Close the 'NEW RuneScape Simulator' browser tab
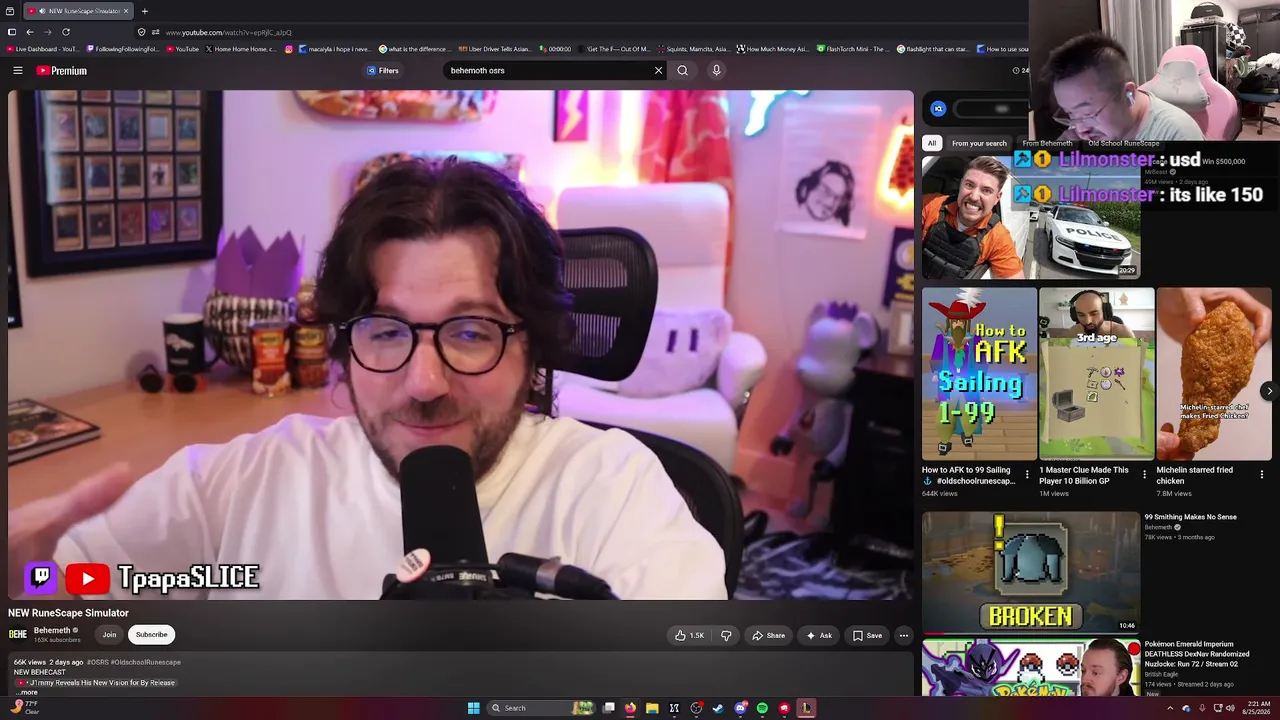Viewport: 1280px width, 720px height. tap(126, 11)
